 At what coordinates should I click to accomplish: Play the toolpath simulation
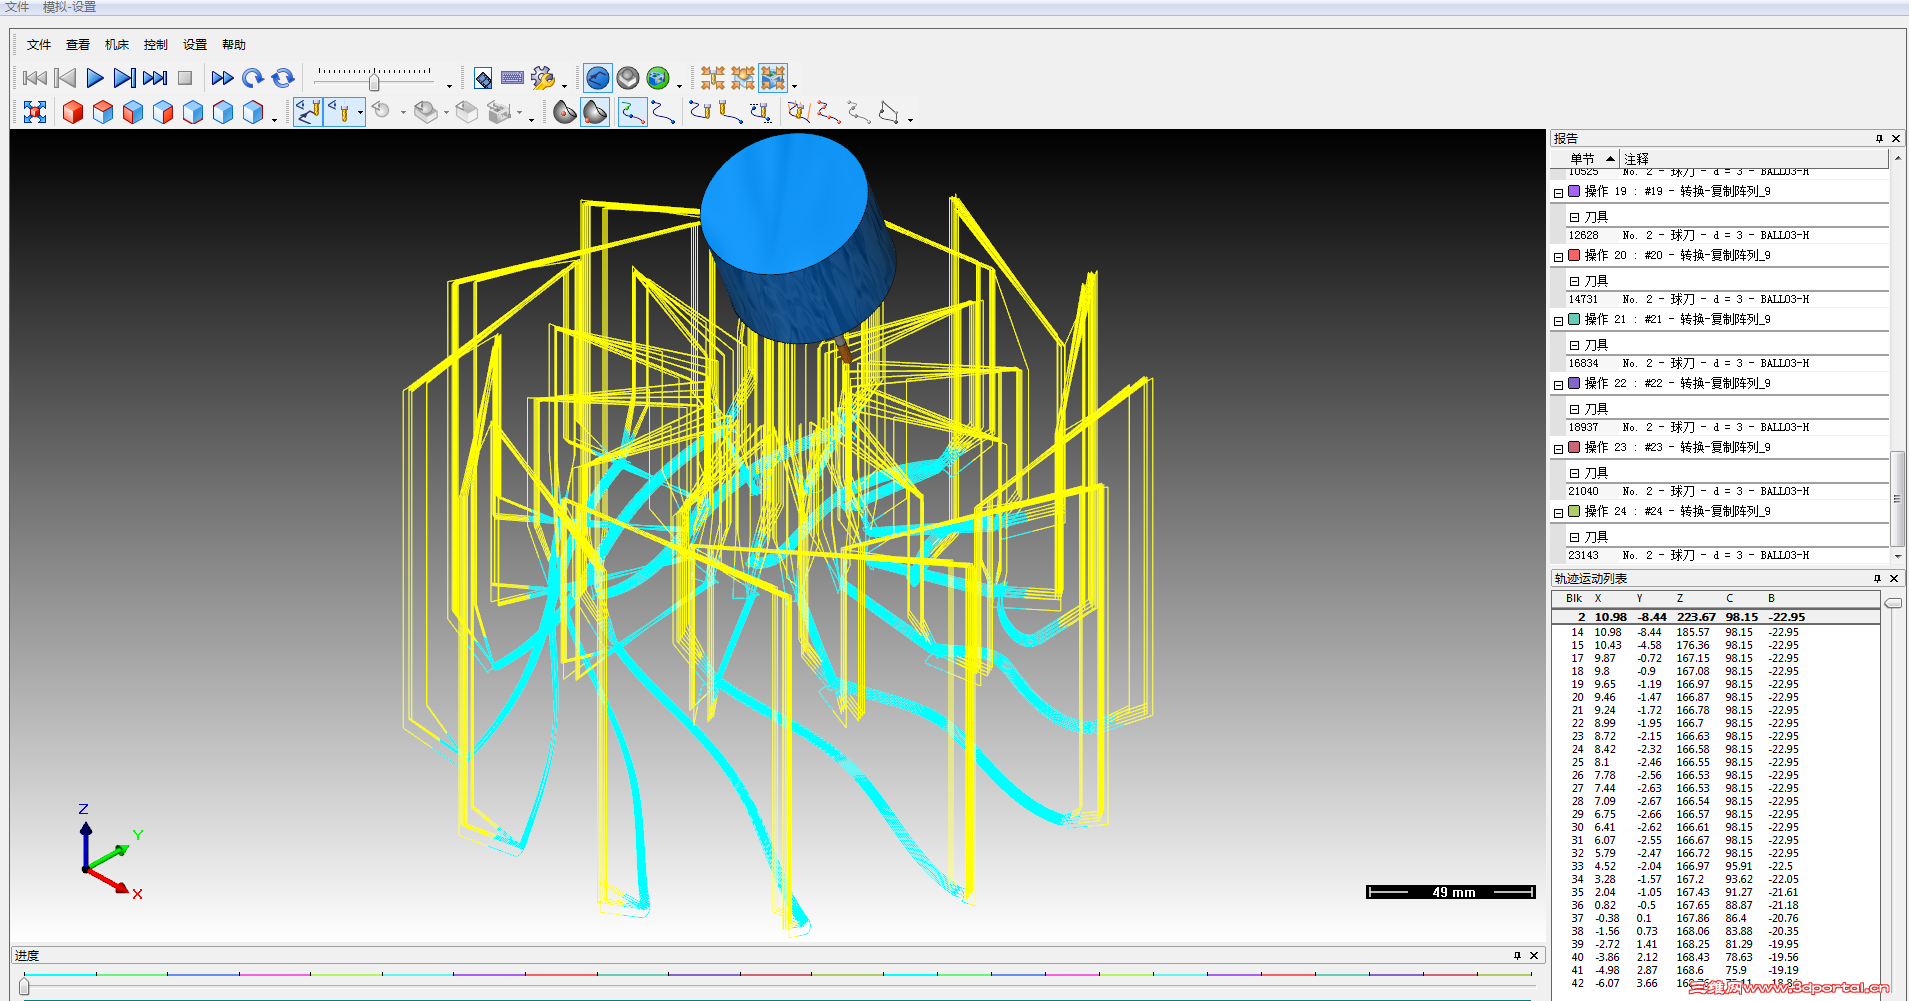95,78
